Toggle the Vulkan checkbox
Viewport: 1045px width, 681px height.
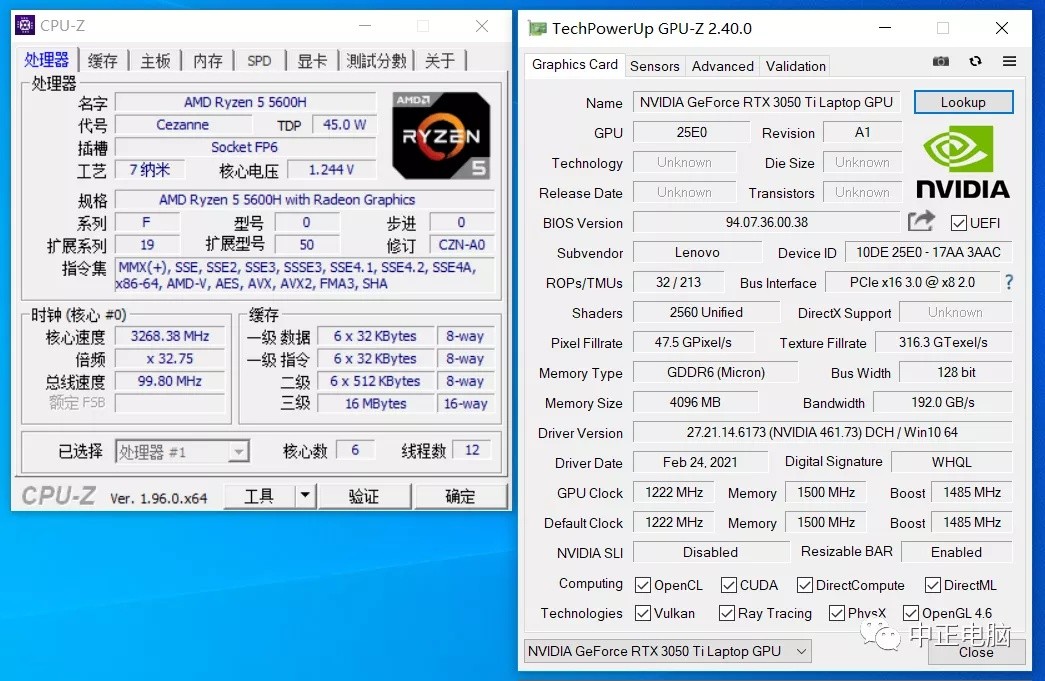[x=642, y=613]
